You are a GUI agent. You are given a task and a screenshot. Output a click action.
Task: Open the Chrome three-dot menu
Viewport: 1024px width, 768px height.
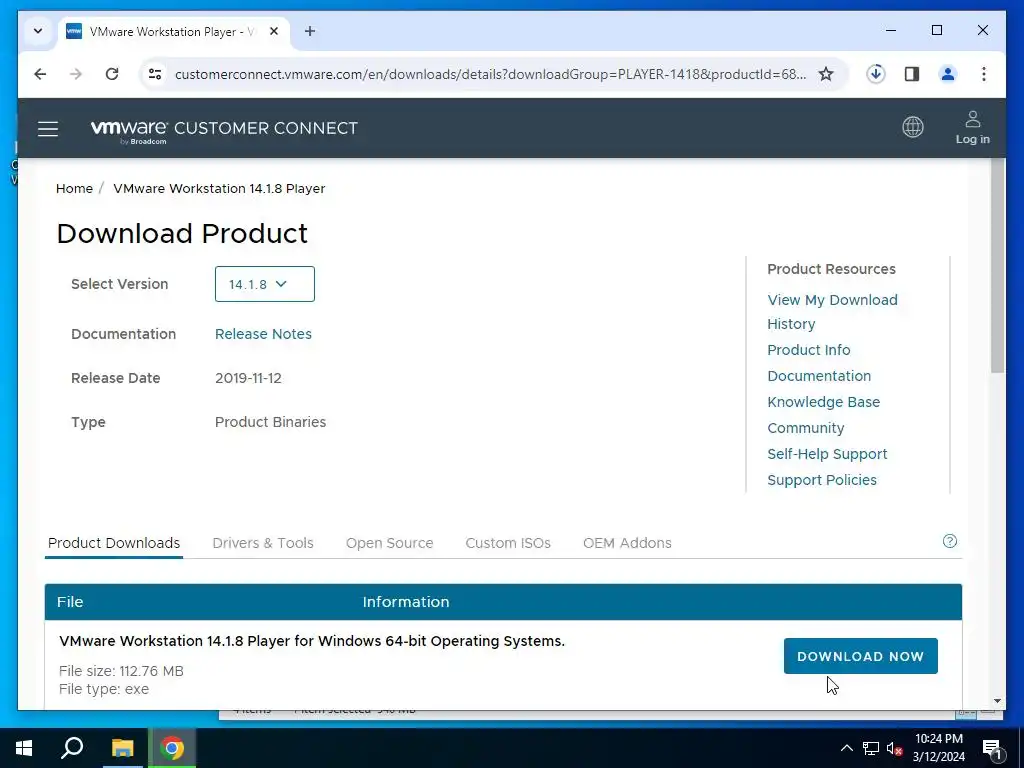click(x=984, y=74)
